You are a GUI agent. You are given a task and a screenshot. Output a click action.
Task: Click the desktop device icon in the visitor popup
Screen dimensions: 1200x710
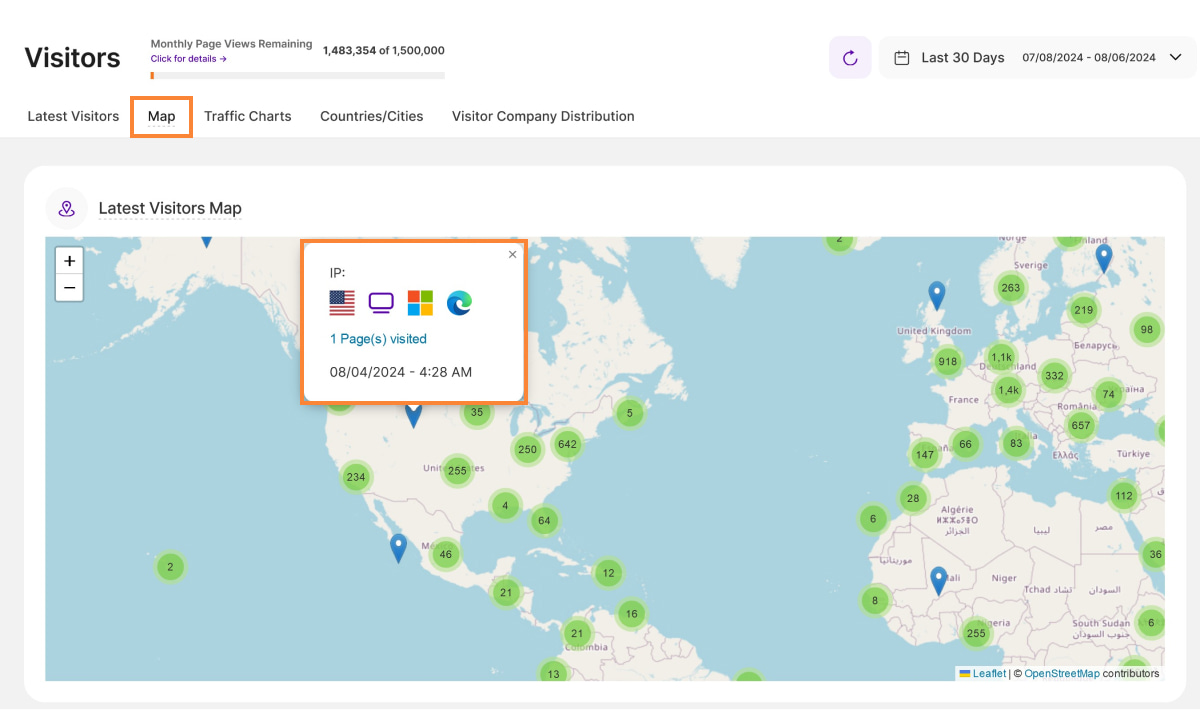click(380, 302)
